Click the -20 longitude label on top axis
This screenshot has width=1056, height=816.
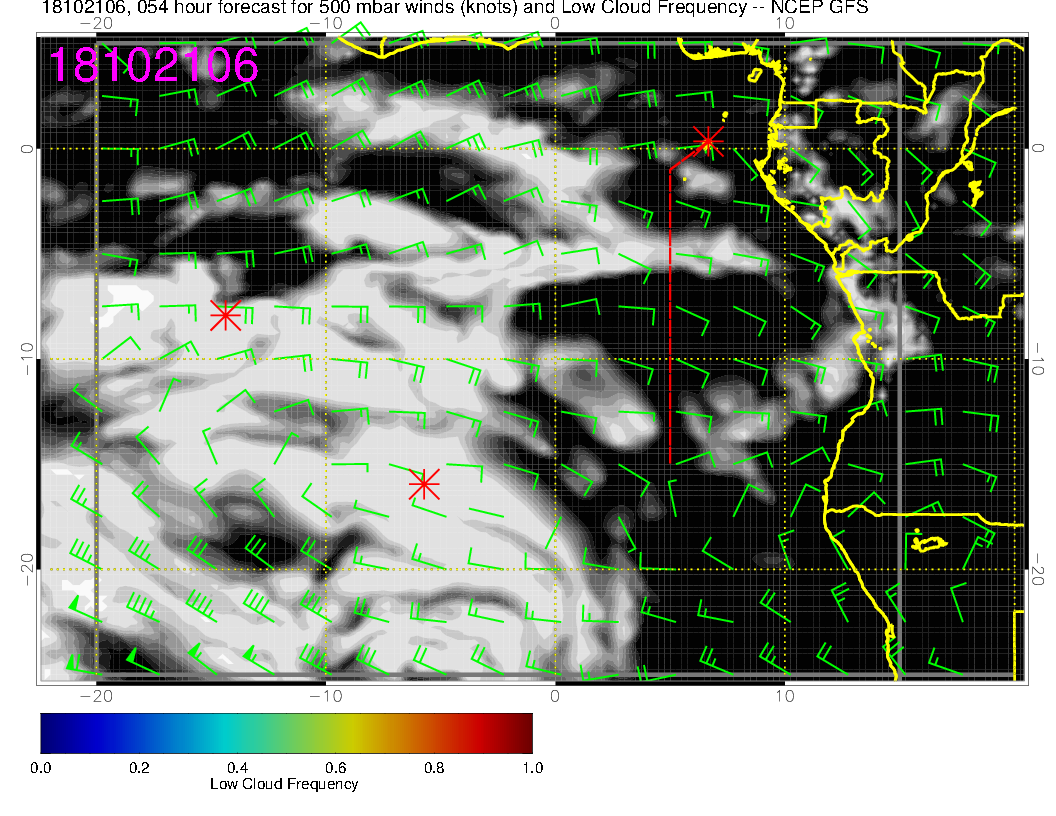tap(96, 24)
